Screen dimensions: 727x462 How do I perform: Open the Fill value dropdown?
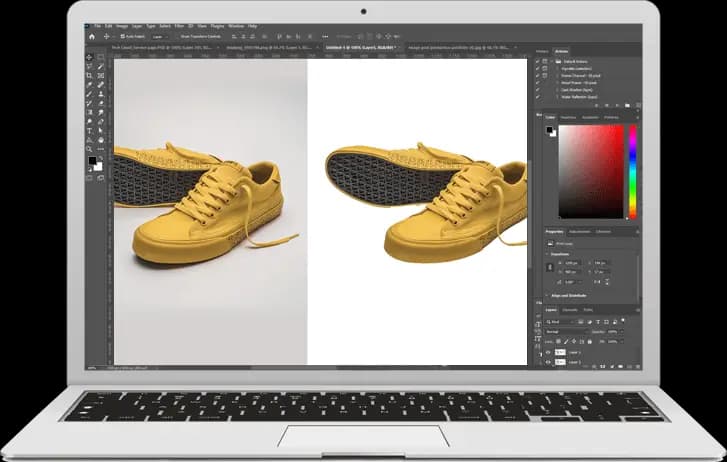pos(622,341)
